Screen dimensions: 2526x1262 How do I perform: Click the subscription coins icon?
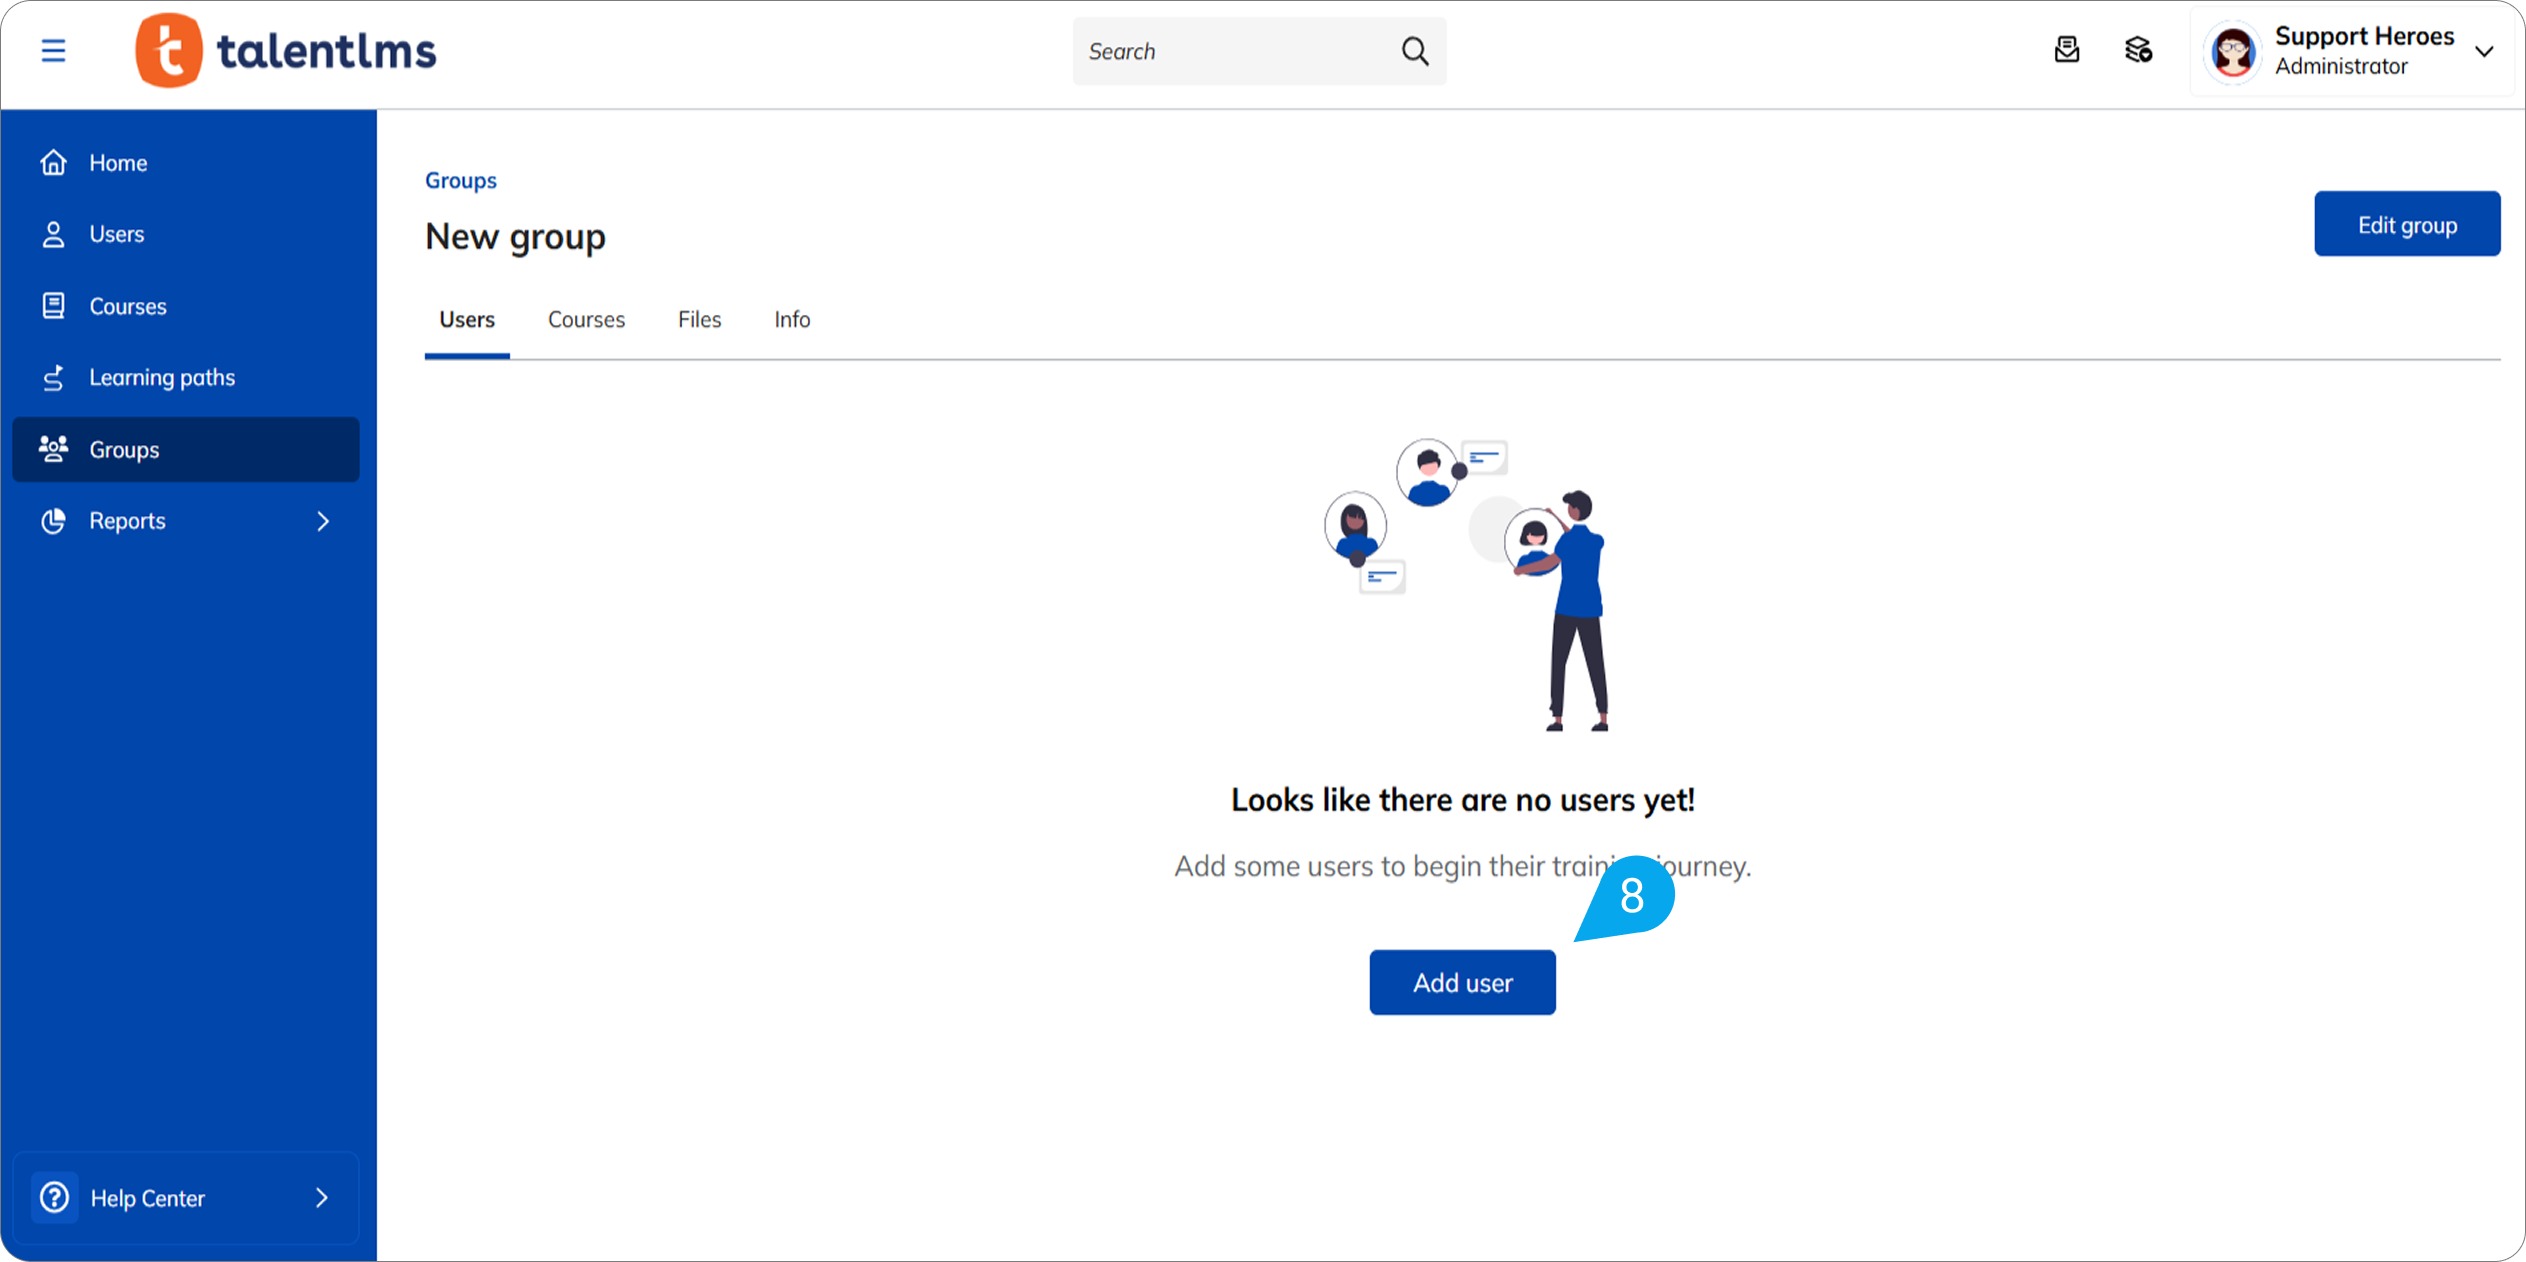(2138, 50)
